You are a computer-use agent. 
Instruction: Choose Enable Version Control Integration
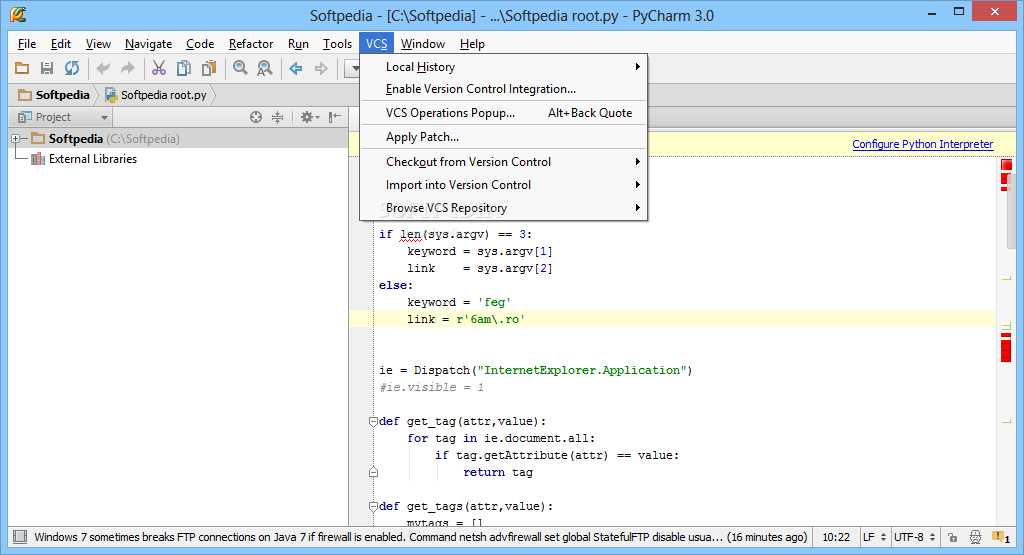[x=503, y=89]
